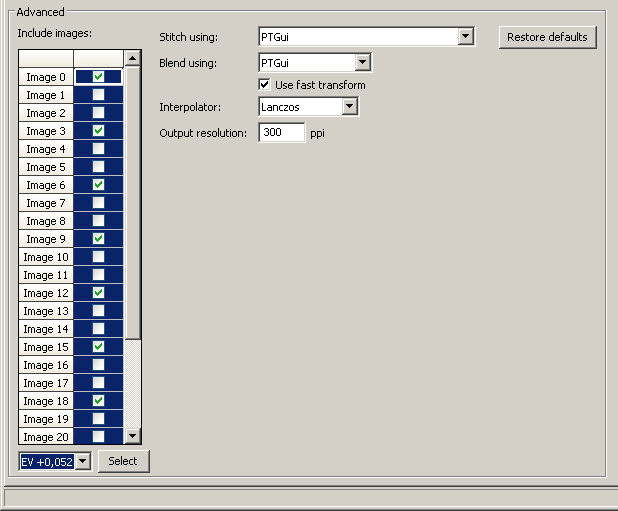The image size is (618, 511).
Task: Toggle the Use fast transform checkbox
Action: tap(265, 85)
